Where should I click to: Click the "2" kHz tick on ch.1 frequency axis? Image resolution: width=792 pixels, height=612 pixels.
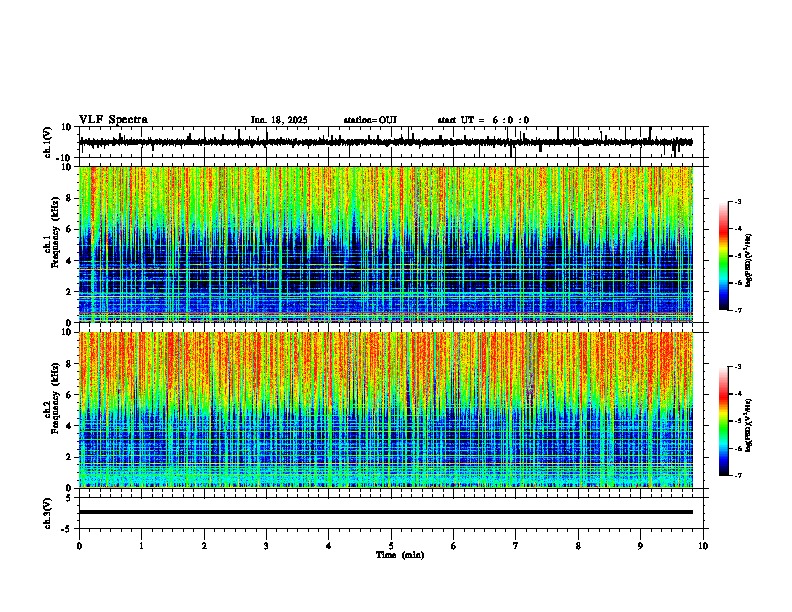coord(70,291)
